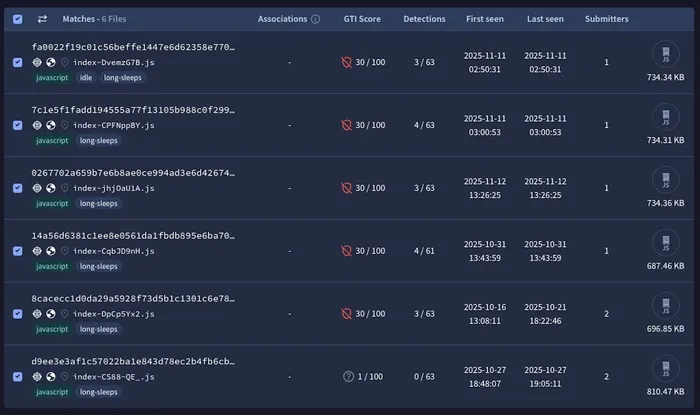Screen dimensions: 700x415
Task: Uncheck the index-DpCp5Yx2.js row checkbox
Action: coord(17,314)
